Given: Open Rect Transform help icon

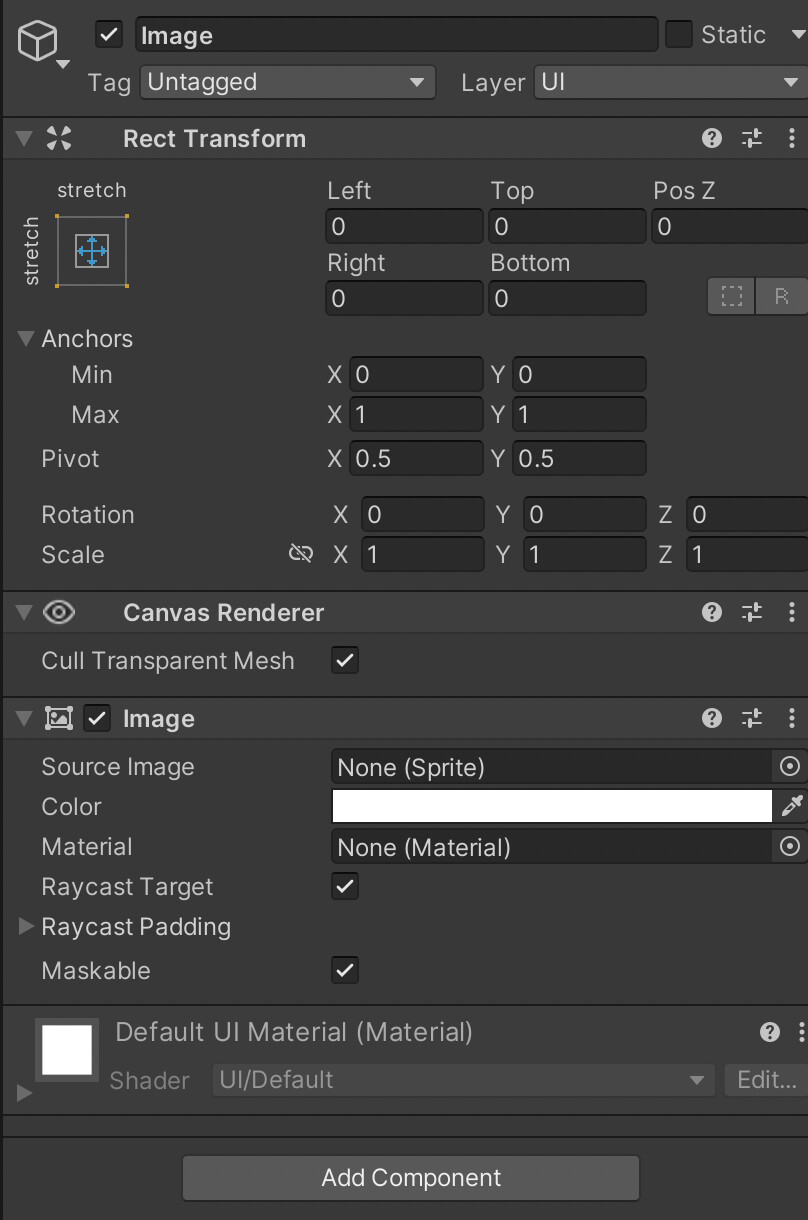Looking at the screenshot, I should [x=712, y=139].
